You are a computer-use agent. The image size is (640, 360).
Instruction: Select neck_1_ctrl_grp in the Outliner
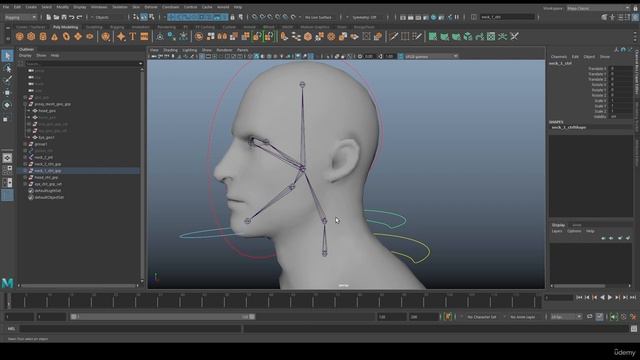pos(47,171)
